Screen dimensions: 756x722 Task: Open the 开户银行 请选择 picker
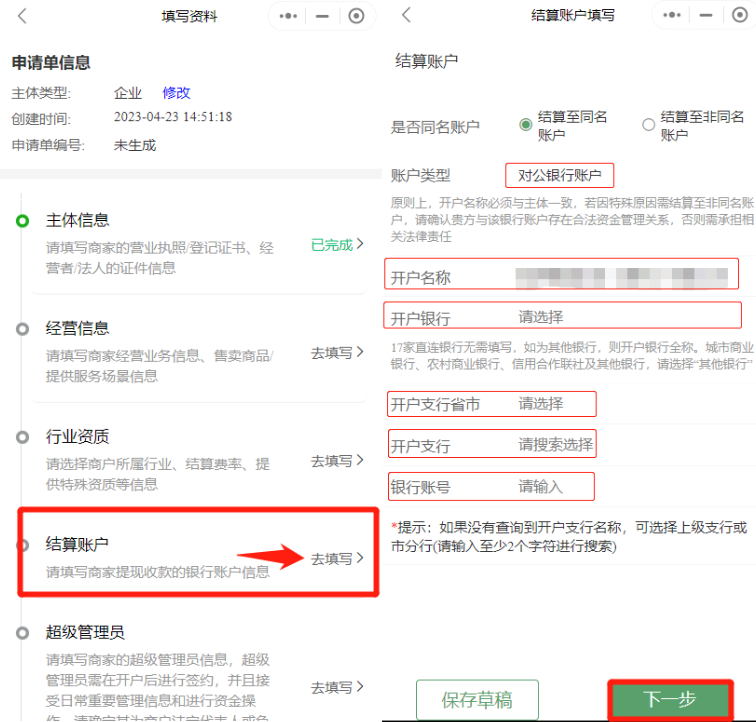[562, 315]
